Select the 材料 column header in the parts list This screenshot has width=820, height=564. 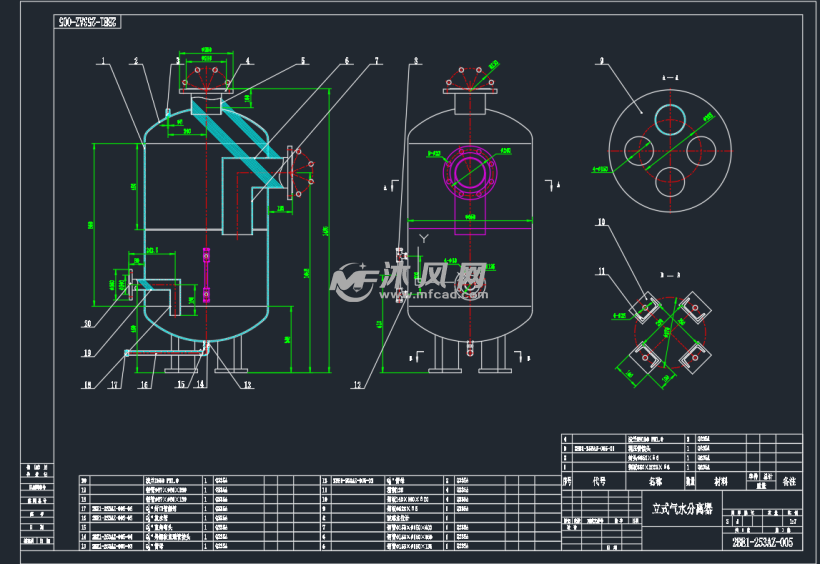[x=720, y=481]
